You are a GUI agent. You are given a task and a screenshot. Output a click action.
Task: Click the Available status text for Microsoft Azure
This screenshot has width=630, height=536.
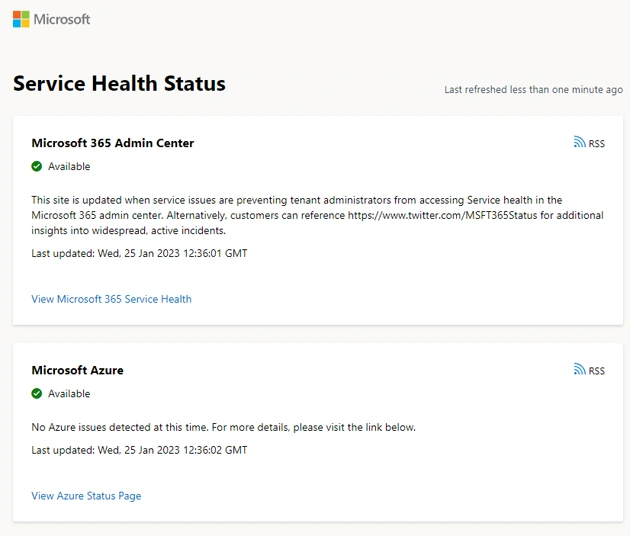tap(69, 394)
